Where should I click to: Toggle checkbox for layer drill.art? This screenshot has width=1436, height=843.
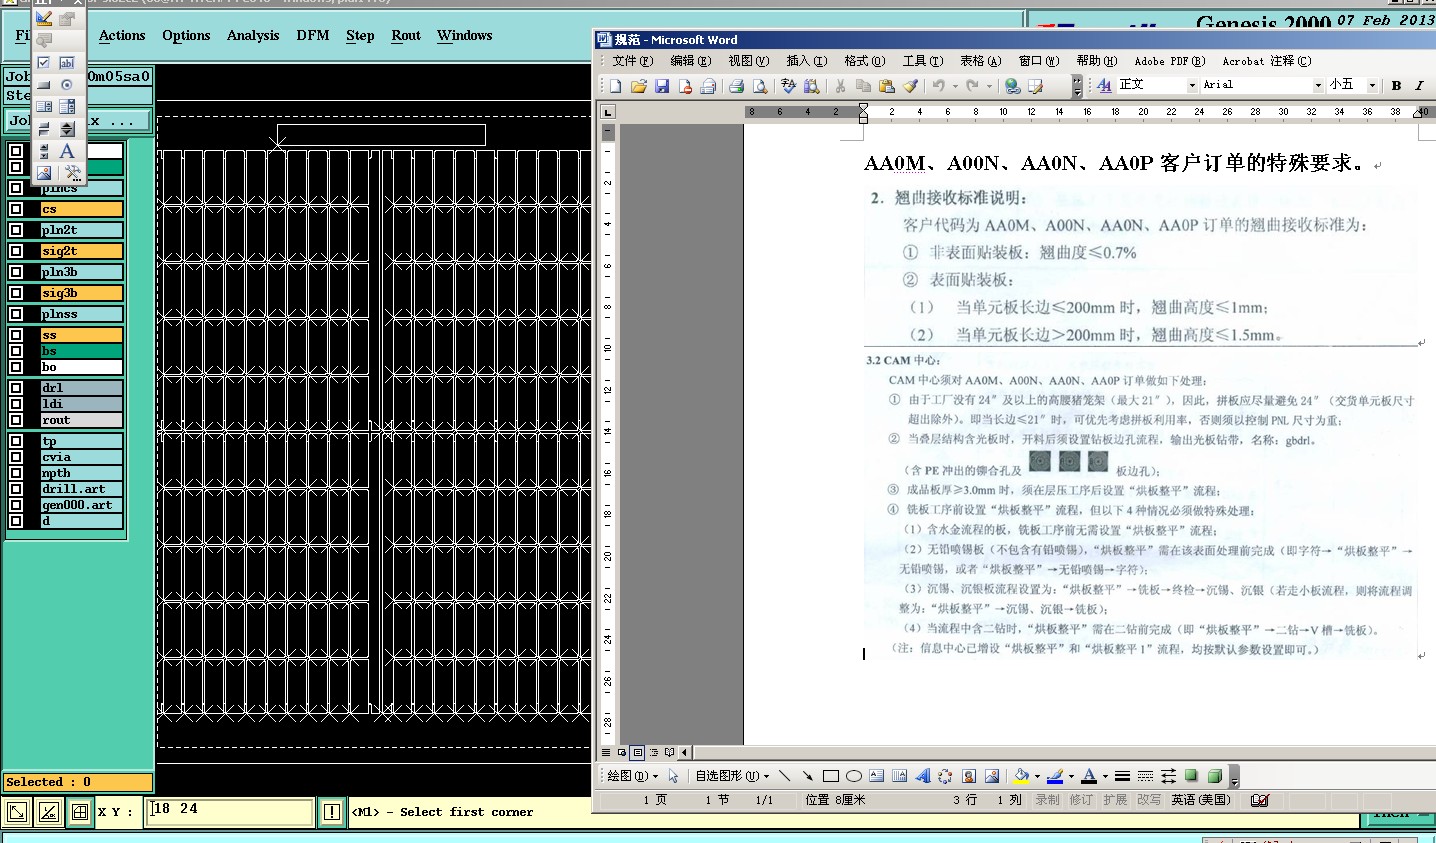pos(16,489)
